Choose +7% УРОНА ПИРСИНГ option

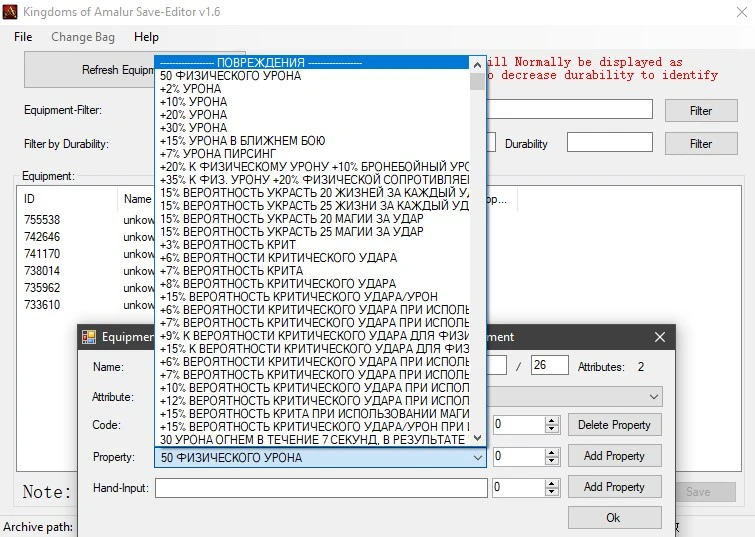coord(312,154)
